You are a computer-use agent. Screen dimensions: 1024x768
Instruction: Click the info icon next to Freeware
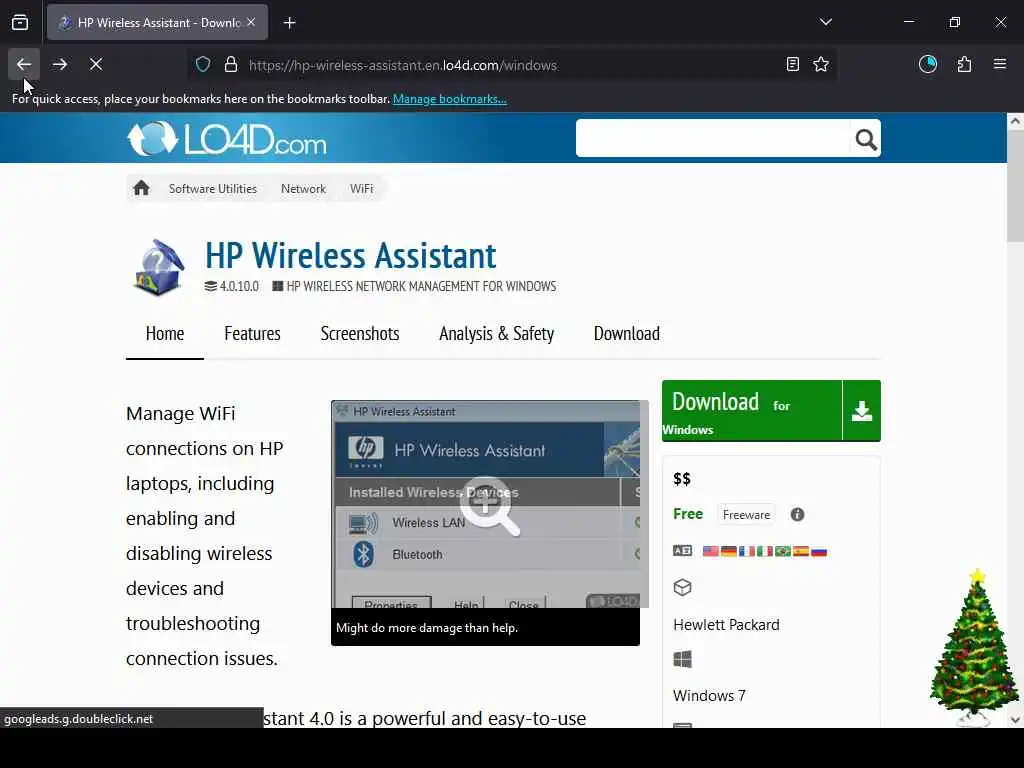[797, 515]
